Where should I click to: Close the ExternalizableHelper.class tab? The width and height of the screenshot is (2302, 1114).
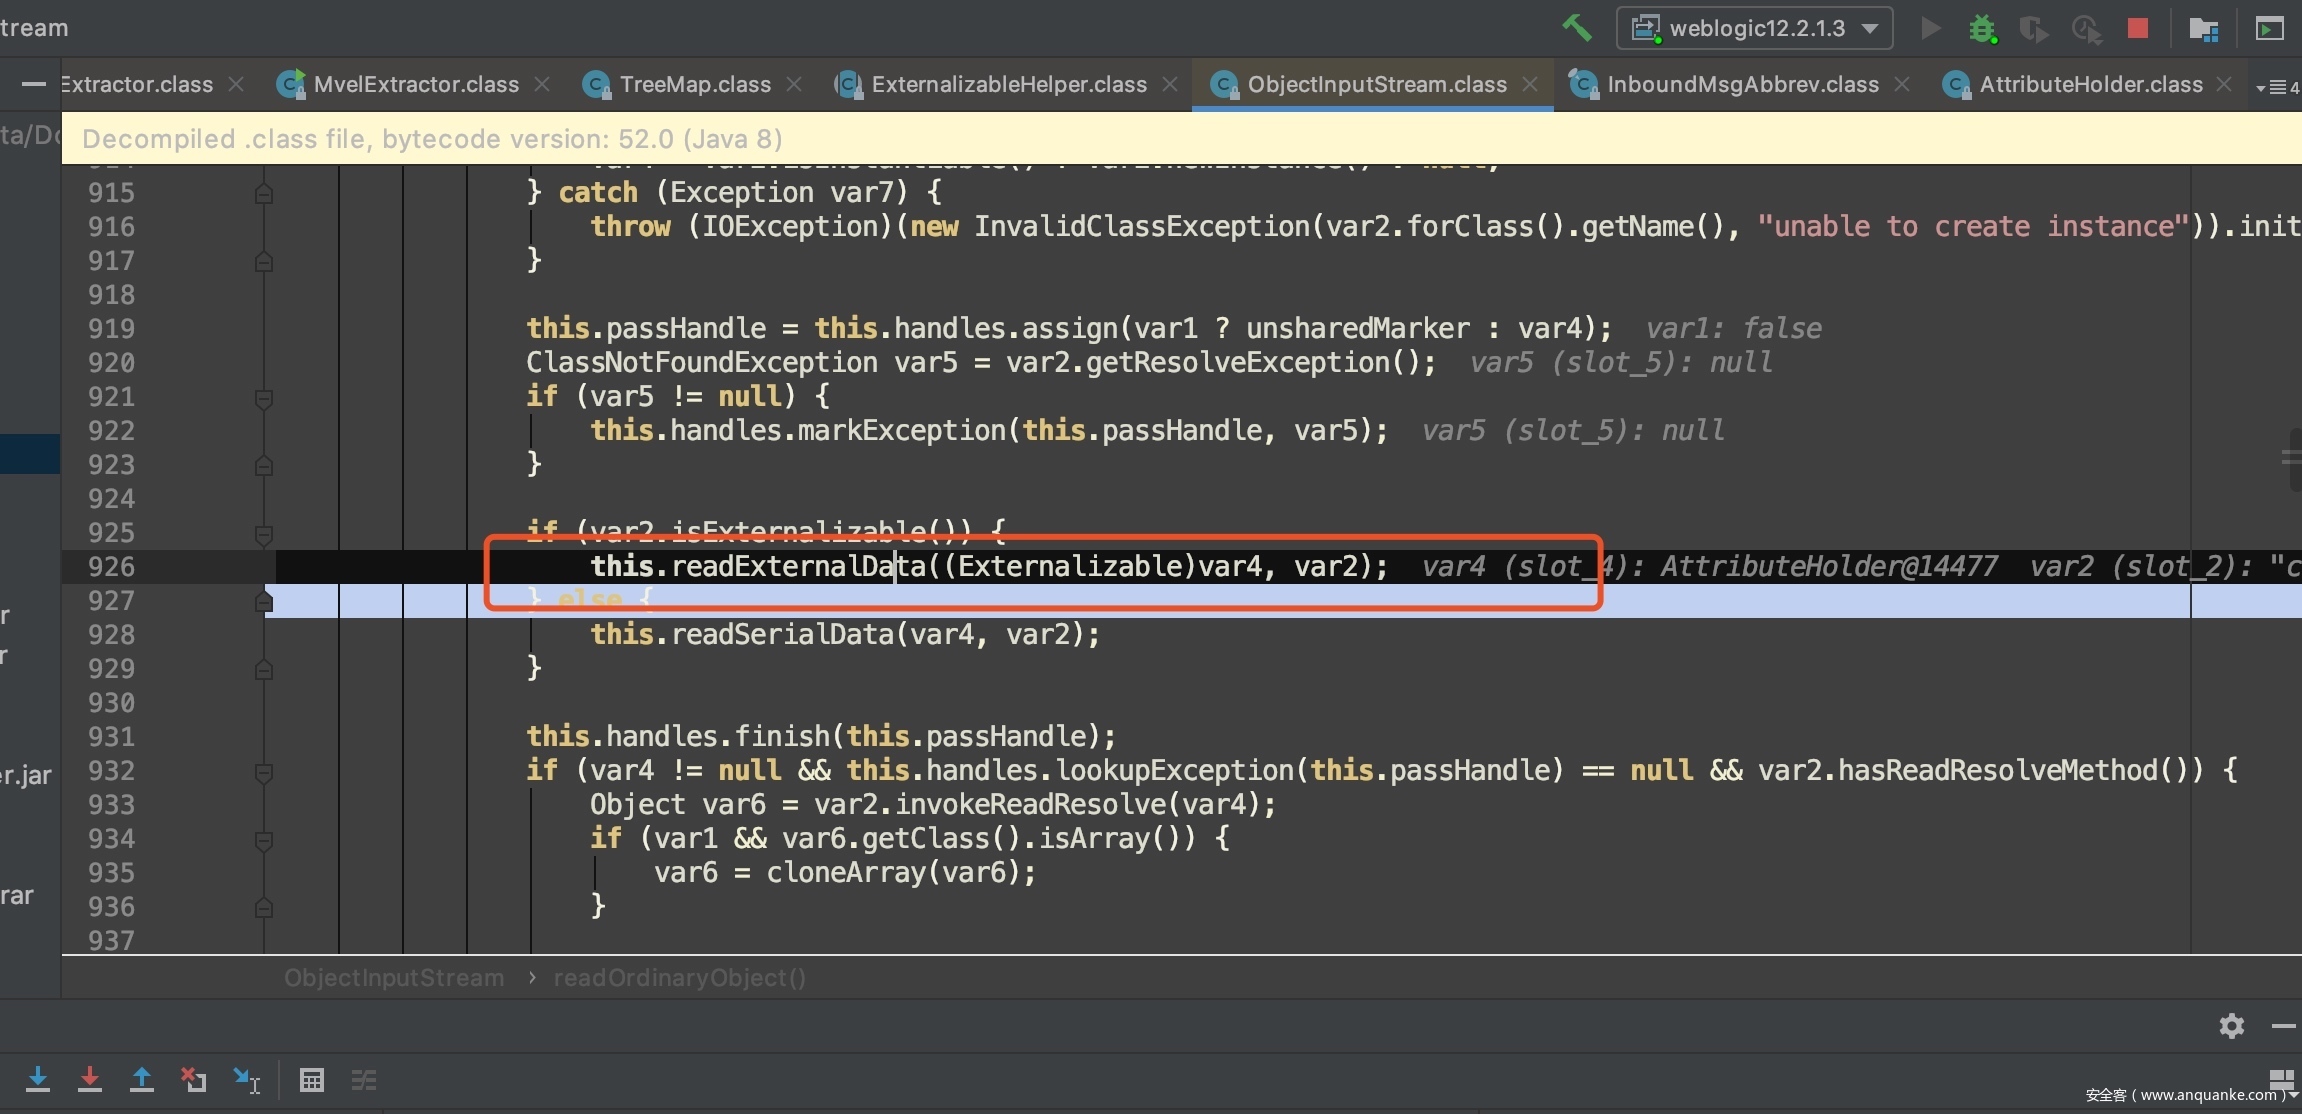[x=1169, y=85]
